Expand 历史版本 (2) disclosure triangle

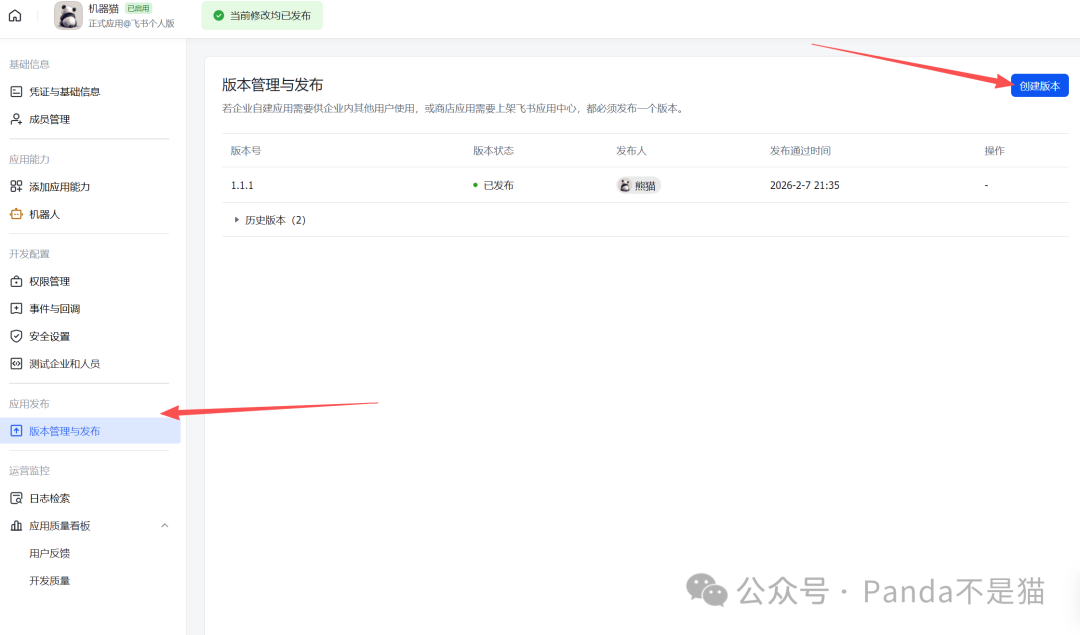click(236, 220)
